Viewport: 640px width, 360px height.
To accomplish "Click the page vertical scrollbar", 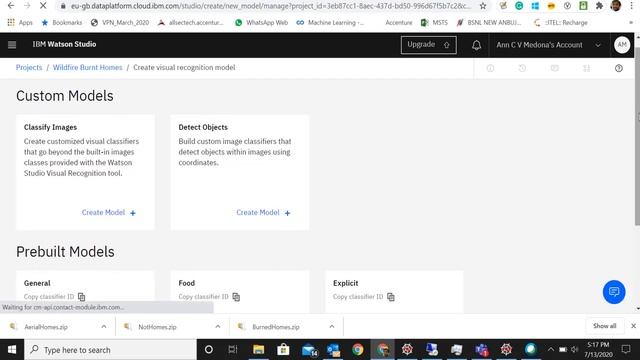I will 637,135.
